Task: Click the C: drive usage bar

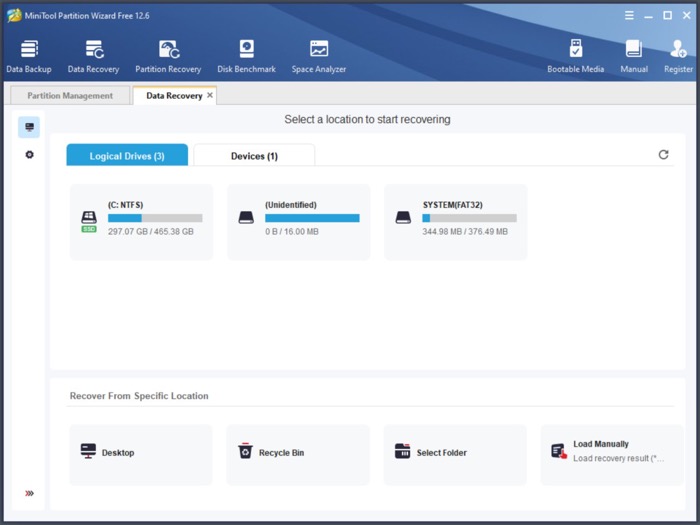Action: 155,218
